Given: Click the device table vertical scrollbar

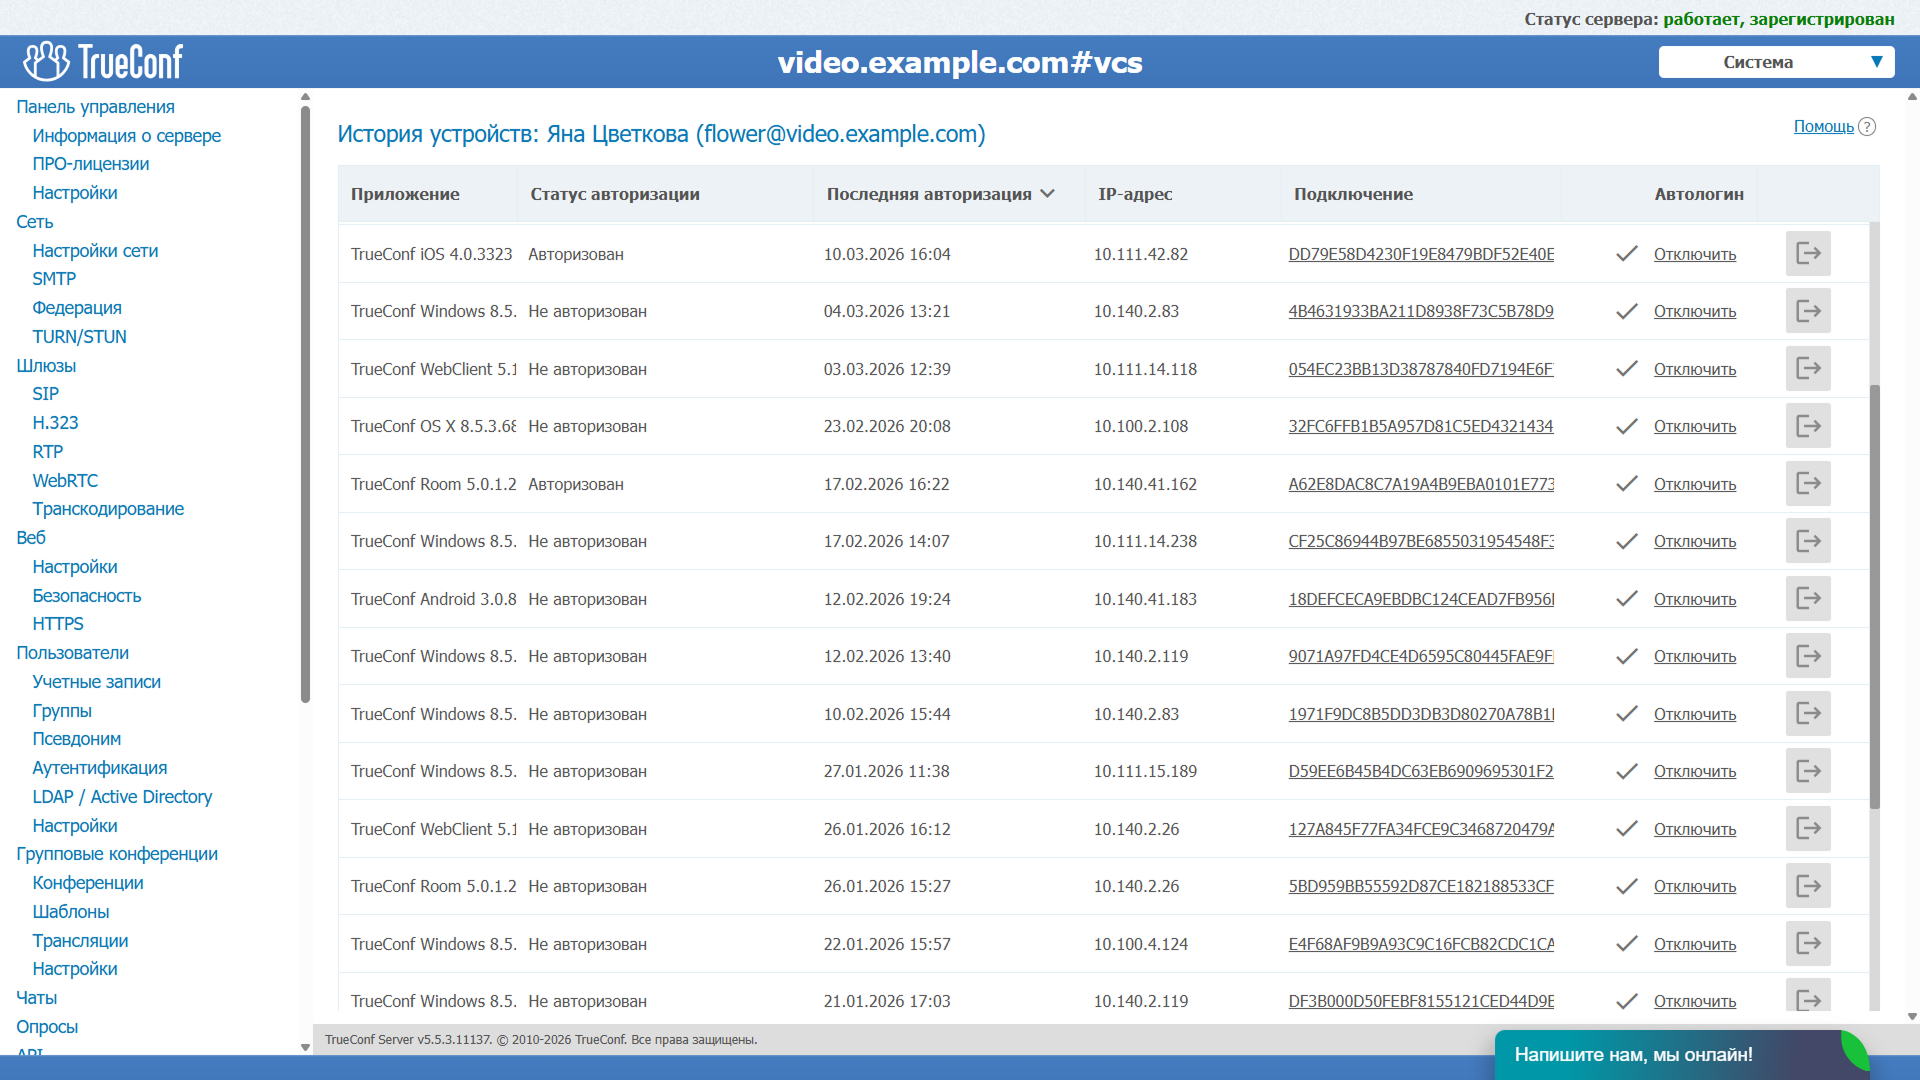Looking at the screenshot, I should pyautogui.click(x=1875, y=596).
